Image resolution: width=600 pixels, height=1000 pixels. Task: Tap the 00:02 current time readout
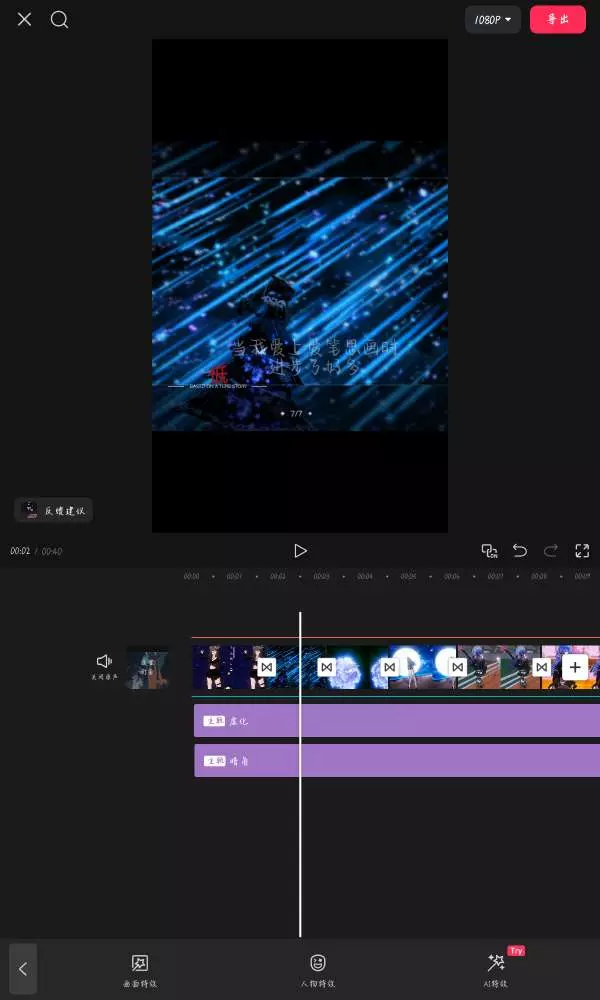click(x=20, y=551)
